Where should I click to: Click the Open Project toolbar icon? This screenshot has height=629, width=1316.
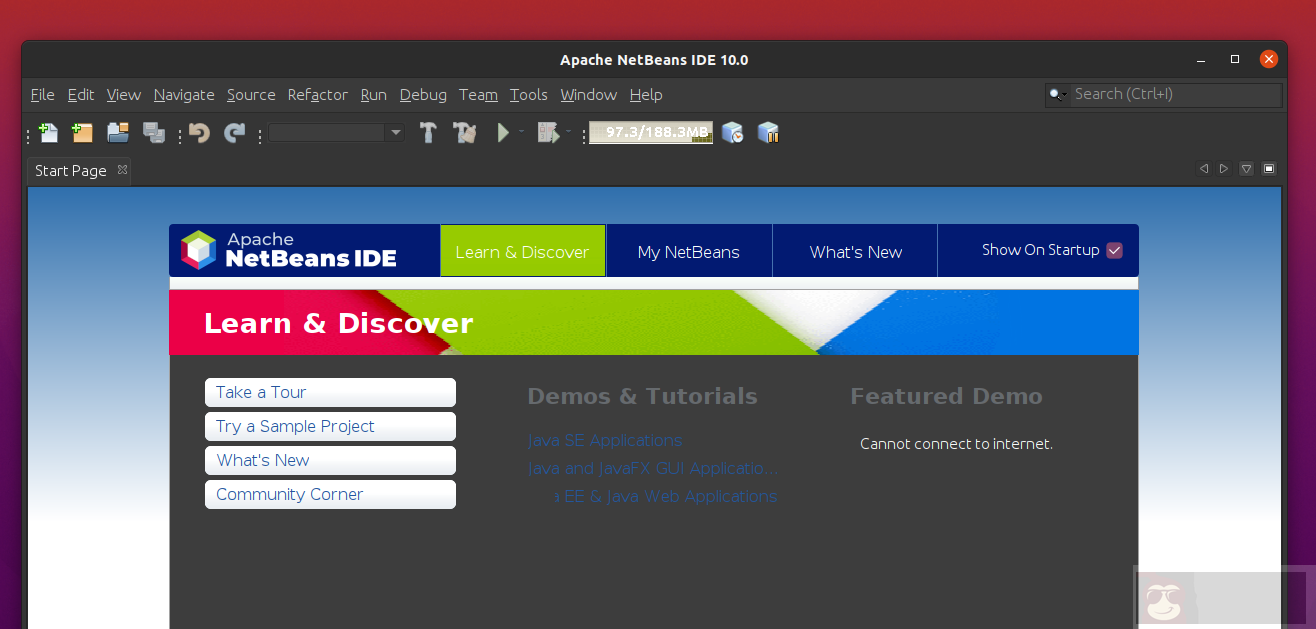(x=118, y=132)
